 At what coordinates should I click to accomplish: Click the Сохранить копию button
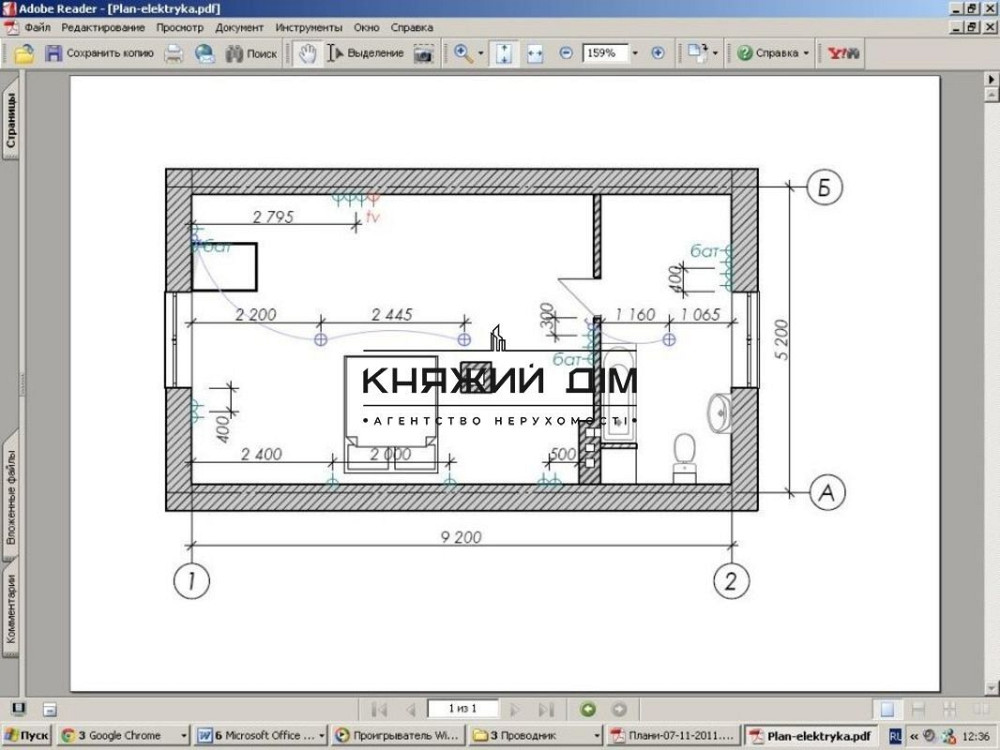(x=99, y=53)
